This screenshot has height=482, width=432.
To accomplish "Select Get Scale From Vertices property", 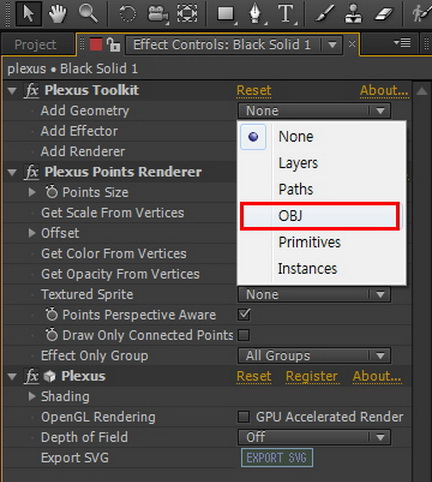I will pyautogui.click(x=113, y=213).
